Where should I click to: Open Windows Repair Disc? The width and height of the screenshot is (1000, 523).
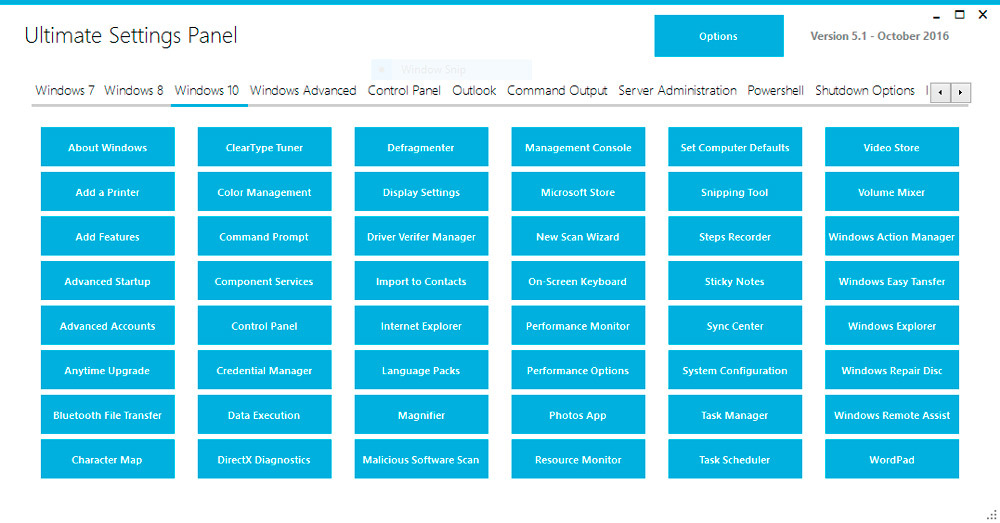click(x=891, y=371)
